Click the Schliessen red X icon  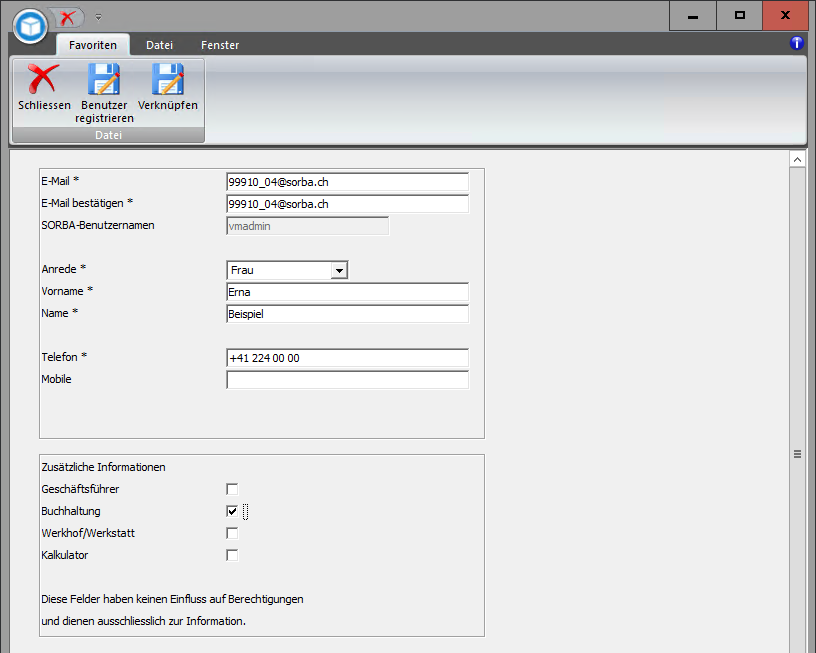pos(44,79)
